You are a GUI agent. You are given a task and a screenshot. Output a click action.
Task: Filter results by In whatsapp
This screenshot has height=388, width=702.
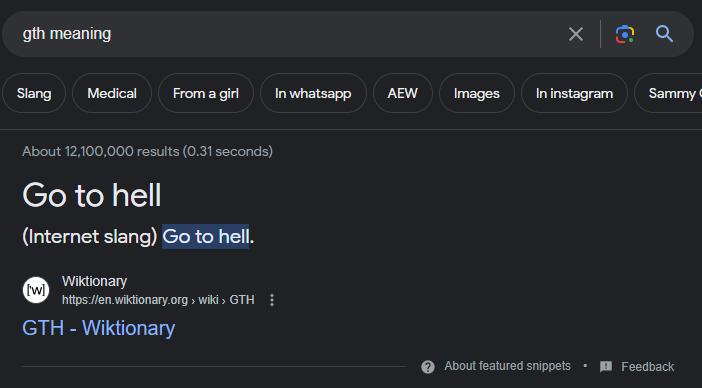(313, 93)
